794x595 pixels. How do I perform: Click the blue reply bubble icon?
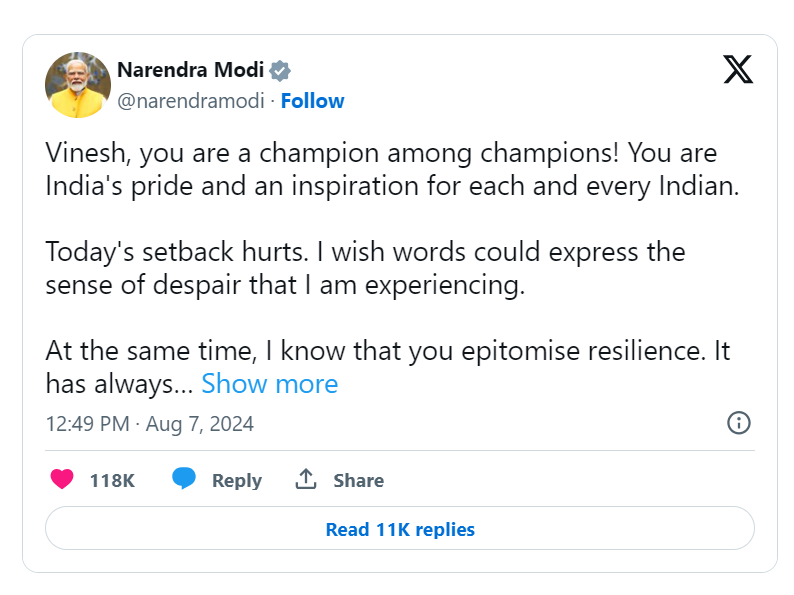pyautogui.click(x=183, y=480)
